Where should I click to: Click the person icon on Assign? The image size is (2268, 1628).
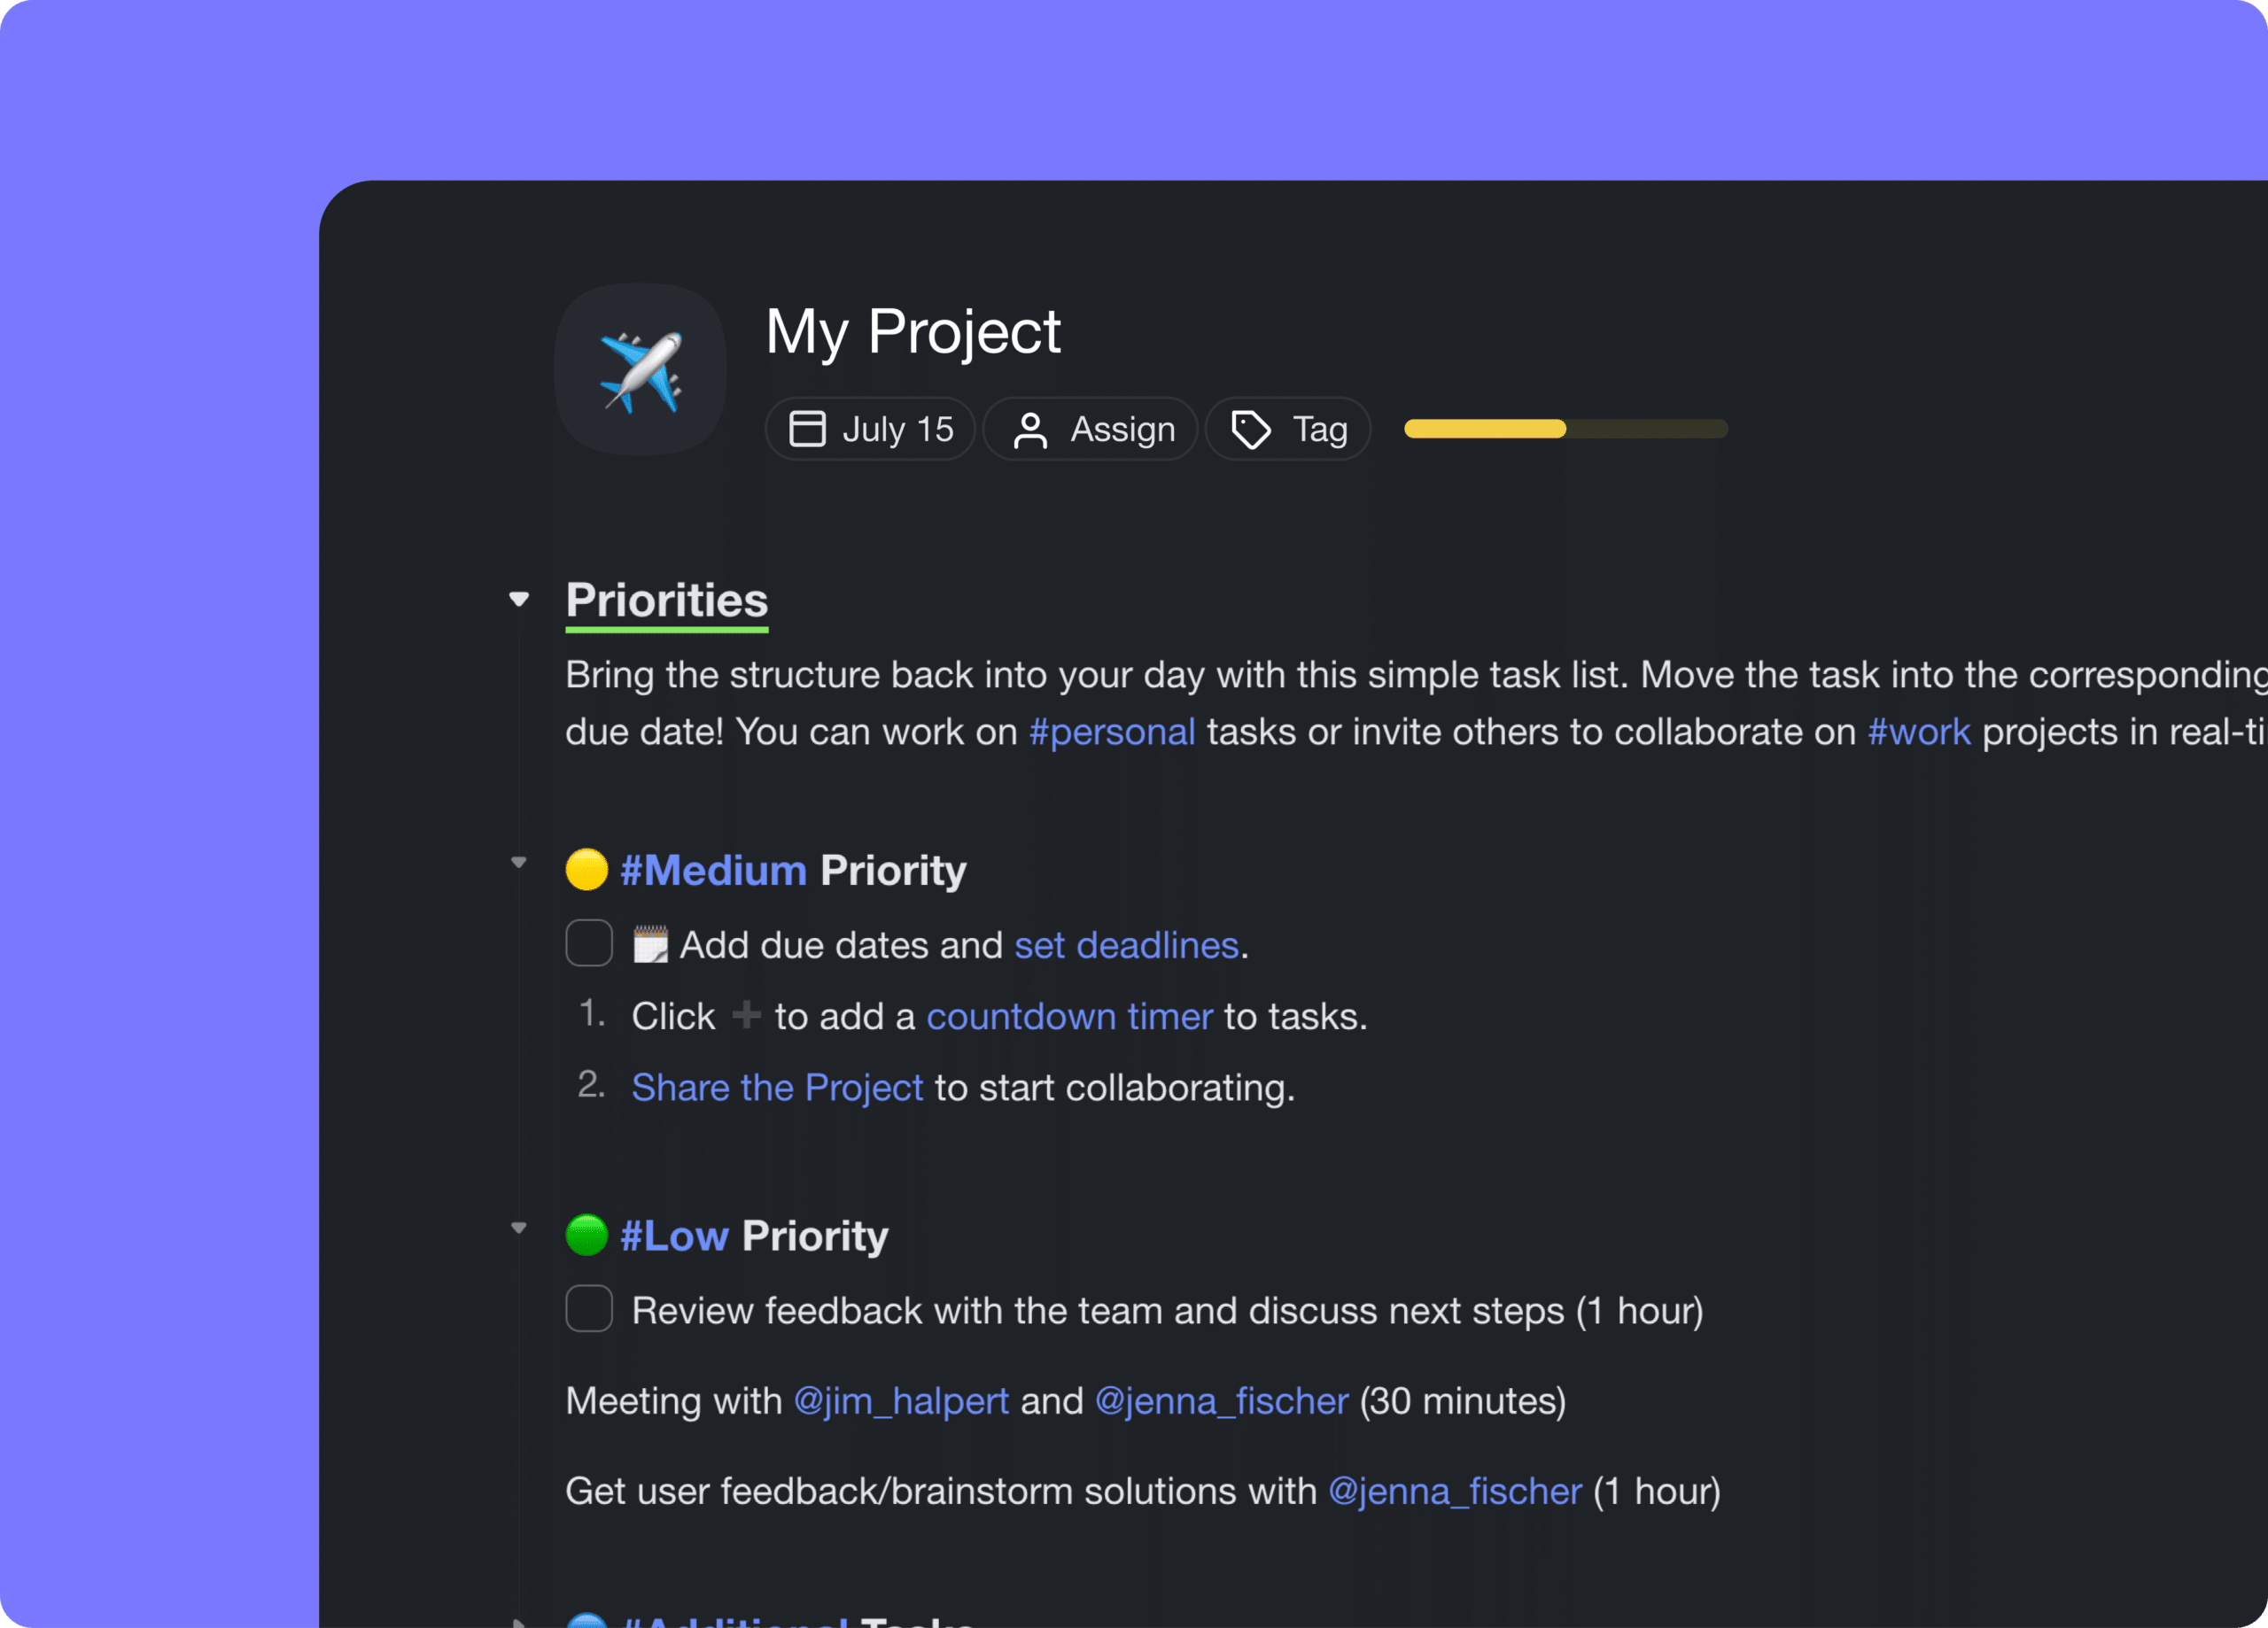[1031, 428]
